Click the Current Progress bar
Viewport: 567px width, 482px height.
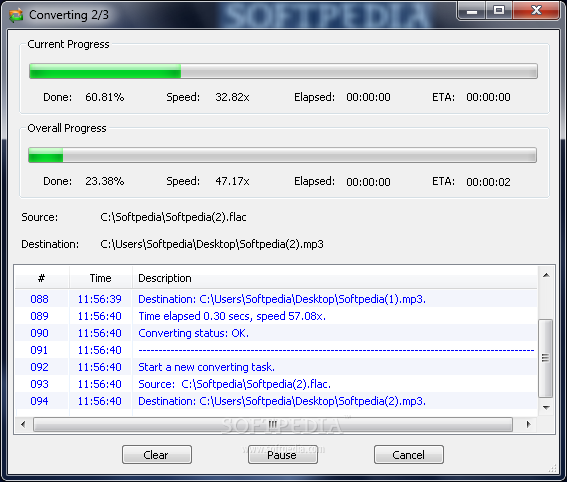click(283, 71)
